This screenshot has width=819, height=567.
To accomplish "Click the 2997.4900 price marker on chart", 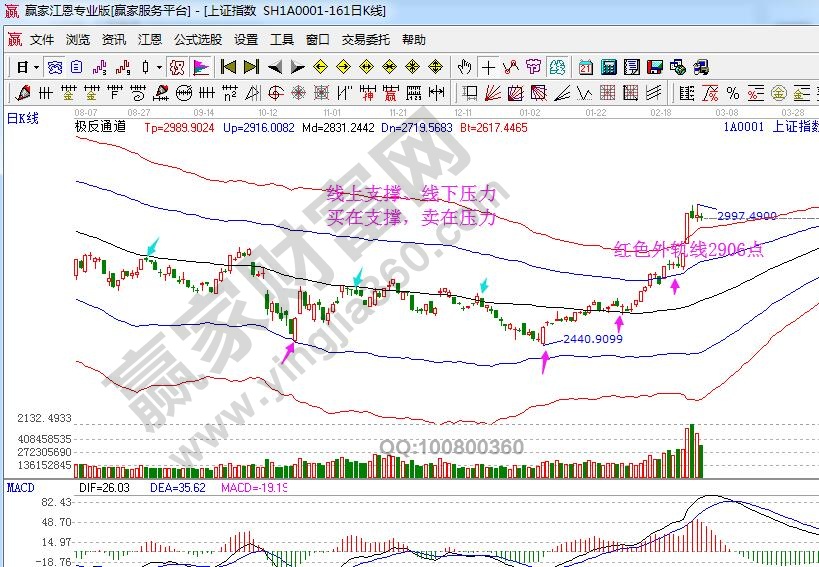I will click(747, 216).
